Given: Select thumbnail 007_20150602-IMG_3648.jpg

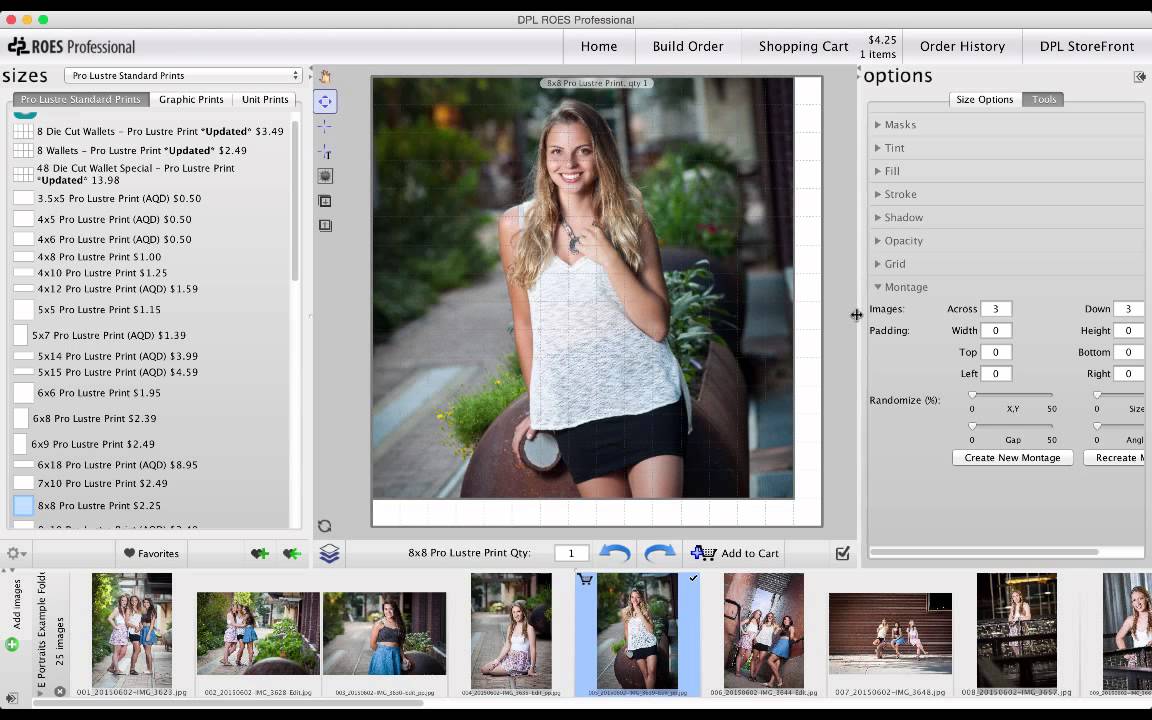Looking at the screenshot, I should pos(890,633).
